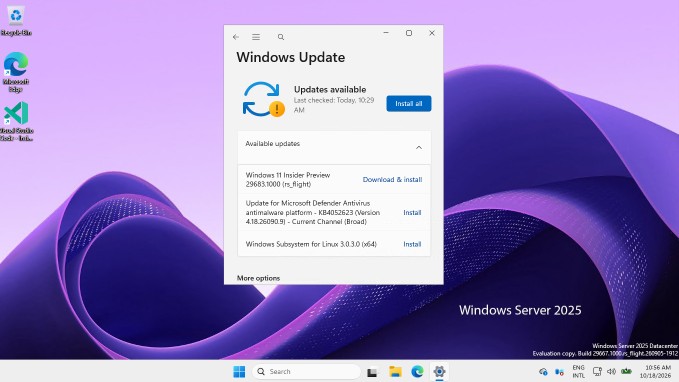Install Windows Subsystem for Linux update
Image resolution: width=679 pixels, height=382 pixels.
(x=412, y=244)
